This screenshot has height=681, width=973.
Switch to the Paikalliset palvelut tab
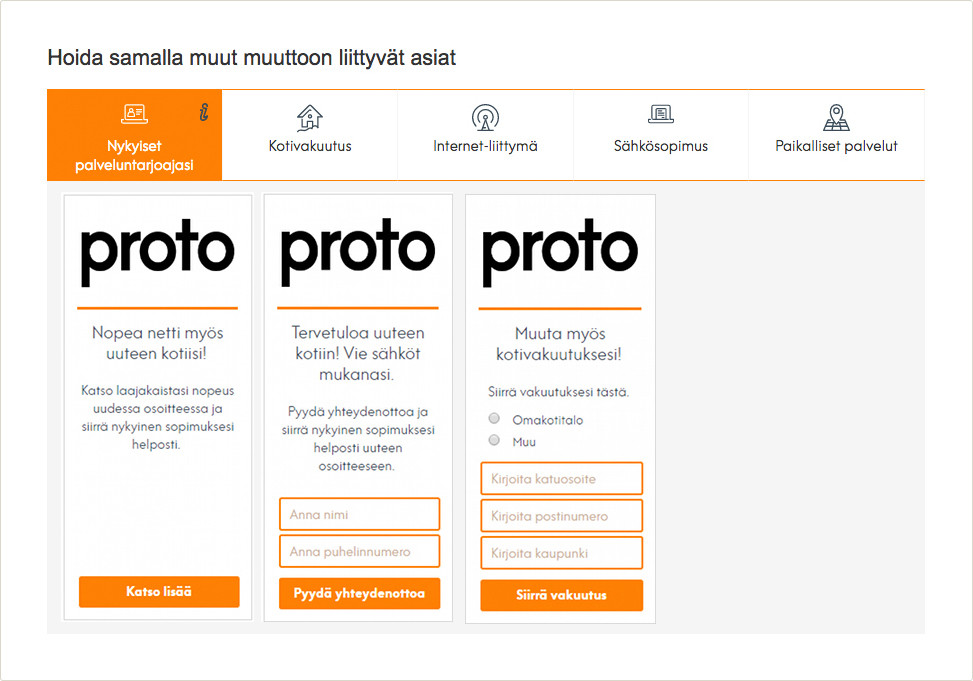point(836,135)
